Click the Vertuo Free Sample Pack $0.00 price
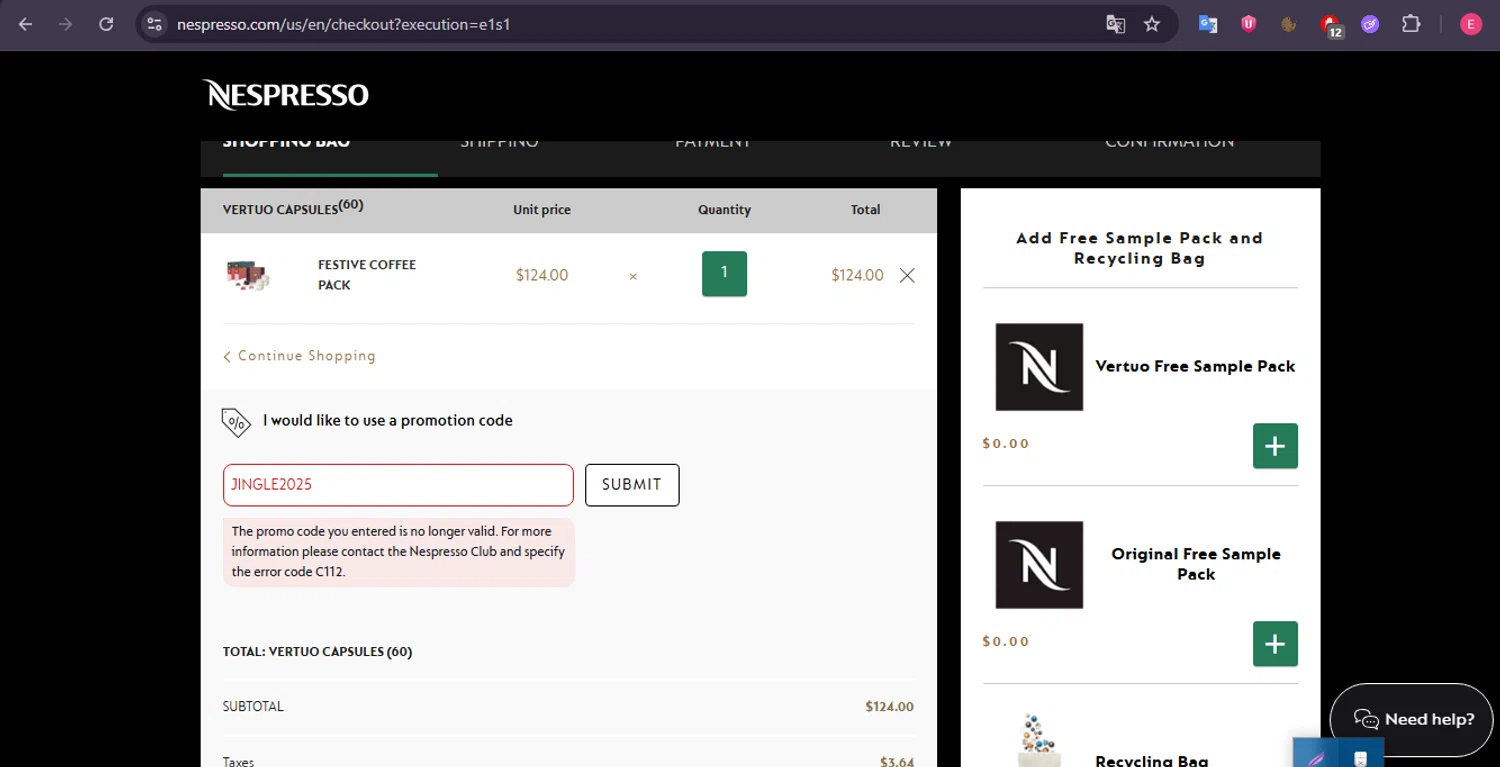 [x=1006, y=444]
